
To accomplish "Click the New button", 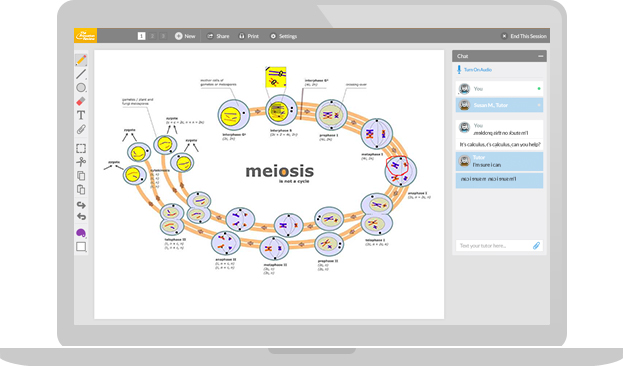I will [x=185, y=36].
